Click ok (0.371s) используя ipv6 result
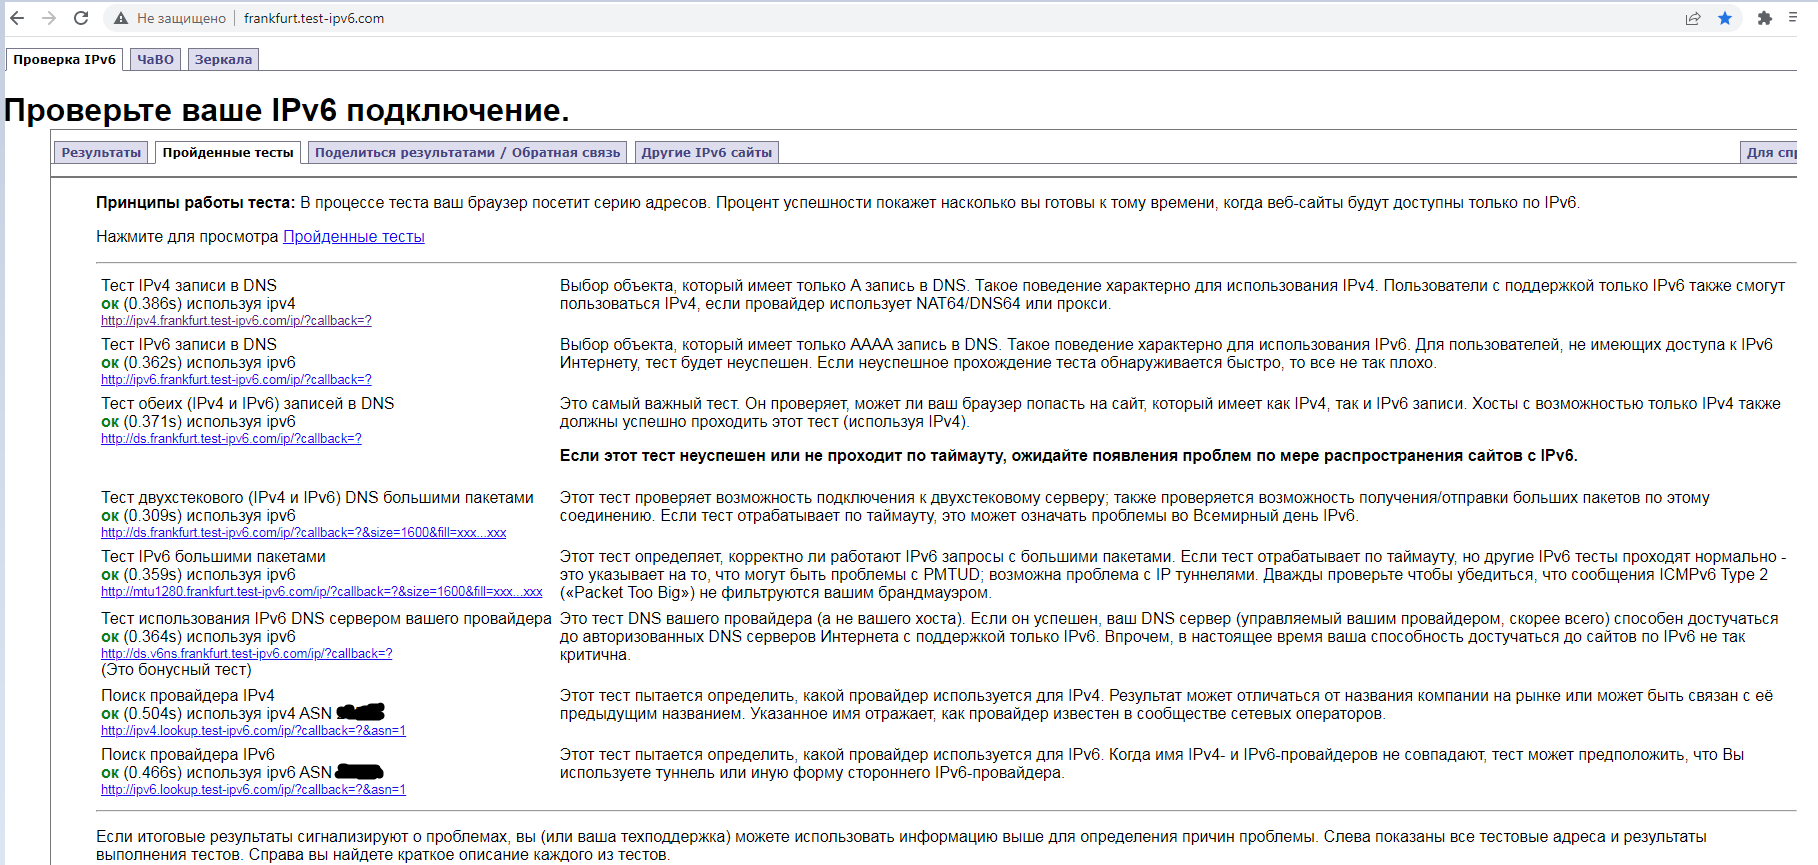This screenshot has width=1818, height=865. [x=198, y=422]
